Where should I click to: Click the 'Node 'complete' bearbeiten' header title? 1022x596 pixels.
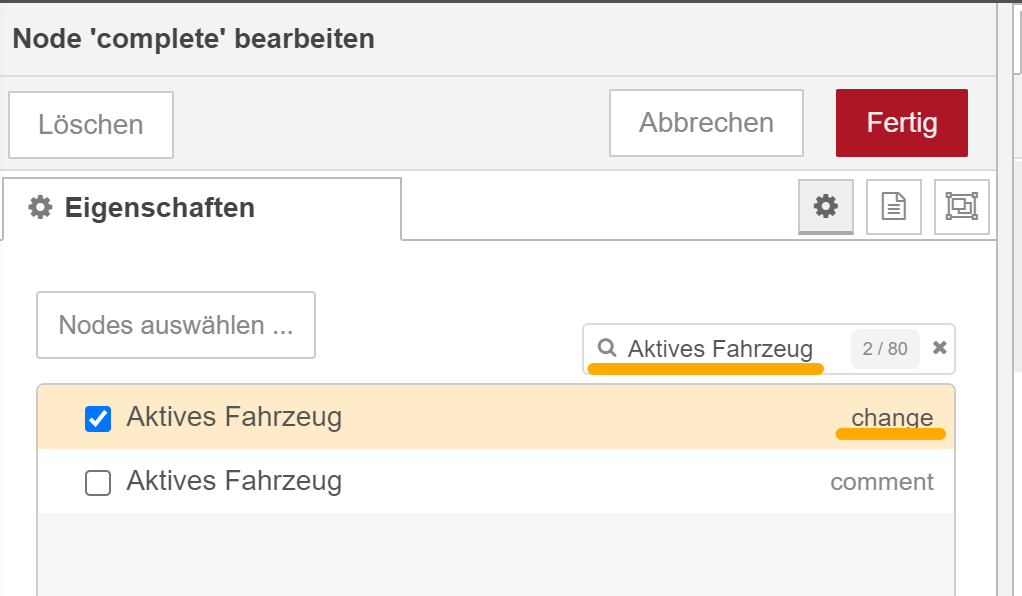click(x=194, y=38)
